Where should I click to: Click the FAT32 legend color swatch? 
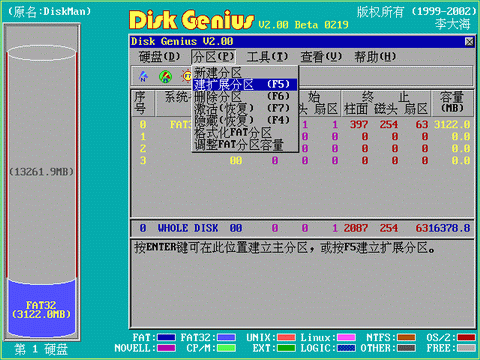(x=227, y=338)
